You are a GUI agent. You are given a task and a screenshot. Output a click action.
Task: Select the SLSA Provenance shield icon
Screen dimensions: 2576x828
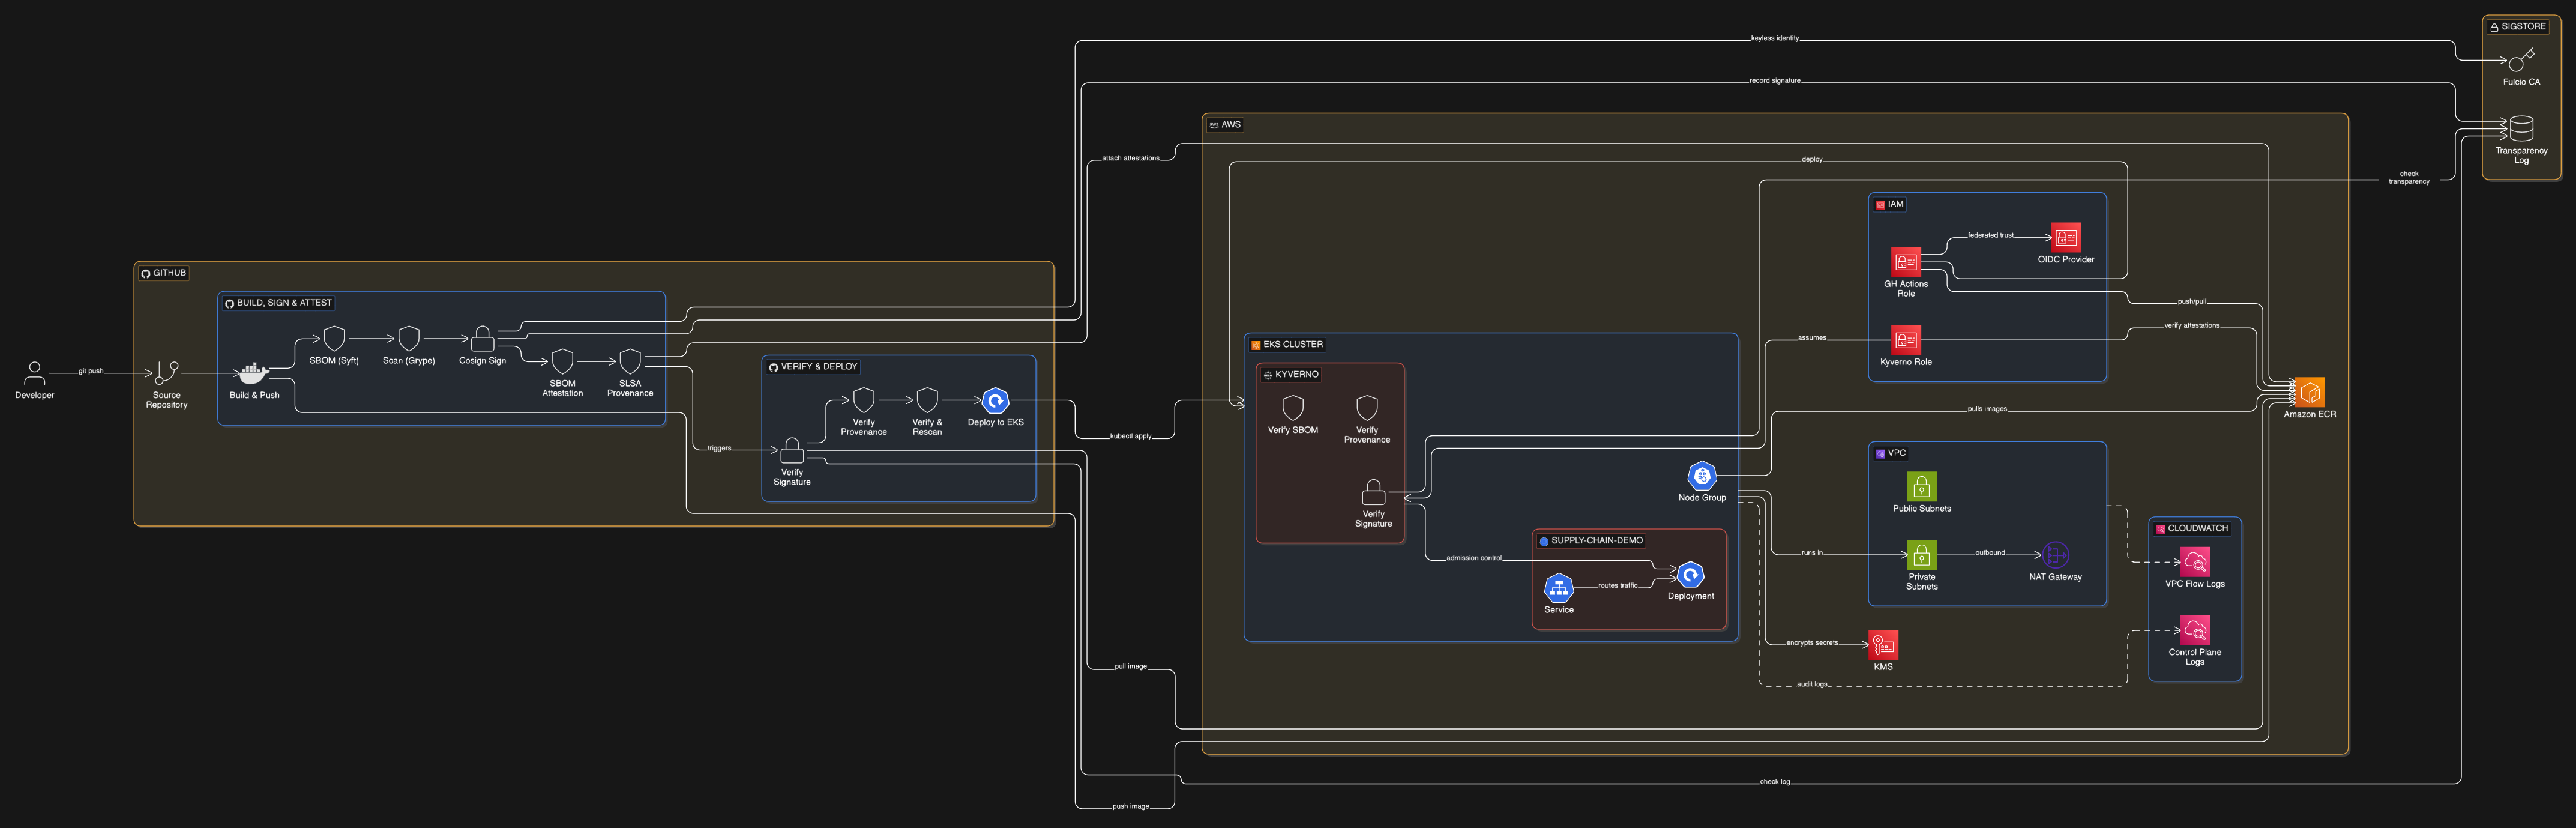630,361
